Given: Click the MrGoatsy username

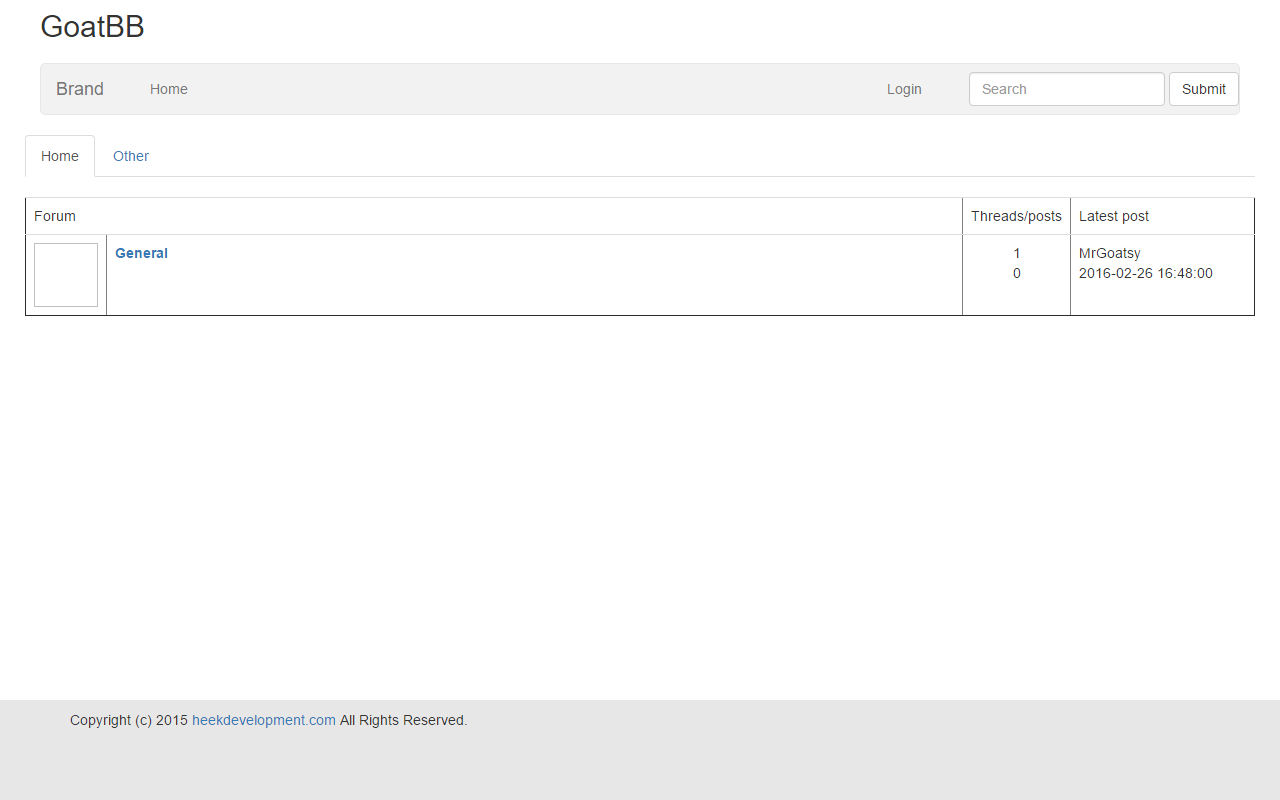Looking at the screenshot, I should coord(1109,253).
